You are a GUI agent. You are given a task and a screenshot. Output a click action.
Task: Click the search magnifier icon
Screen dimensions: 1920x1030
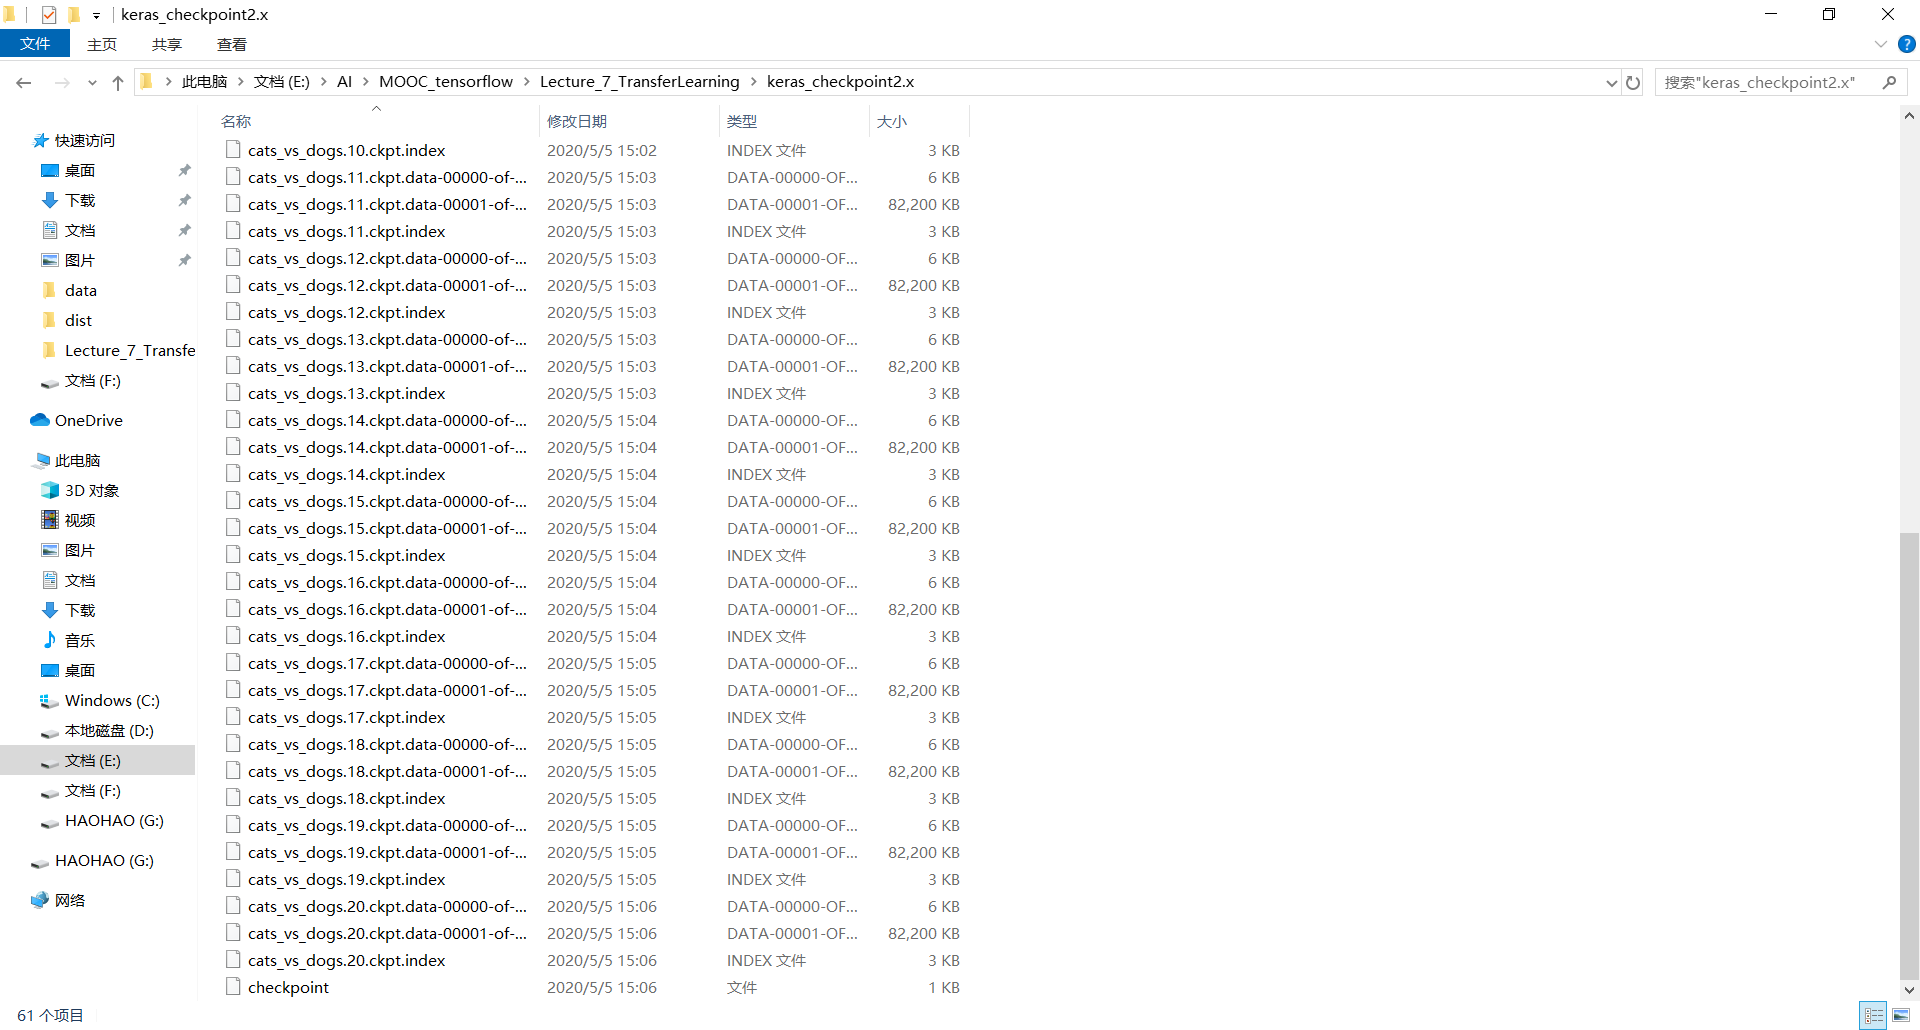1889,83
